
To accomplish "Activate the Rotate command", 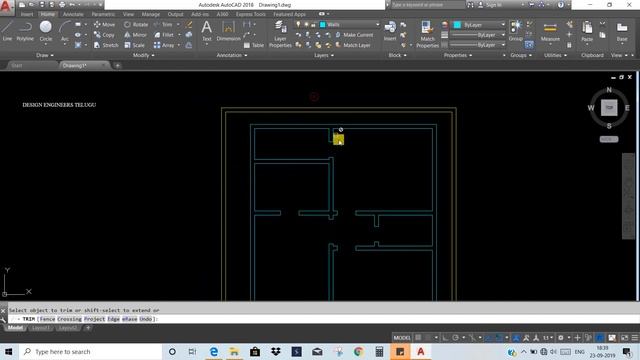I will click(136, 24).
